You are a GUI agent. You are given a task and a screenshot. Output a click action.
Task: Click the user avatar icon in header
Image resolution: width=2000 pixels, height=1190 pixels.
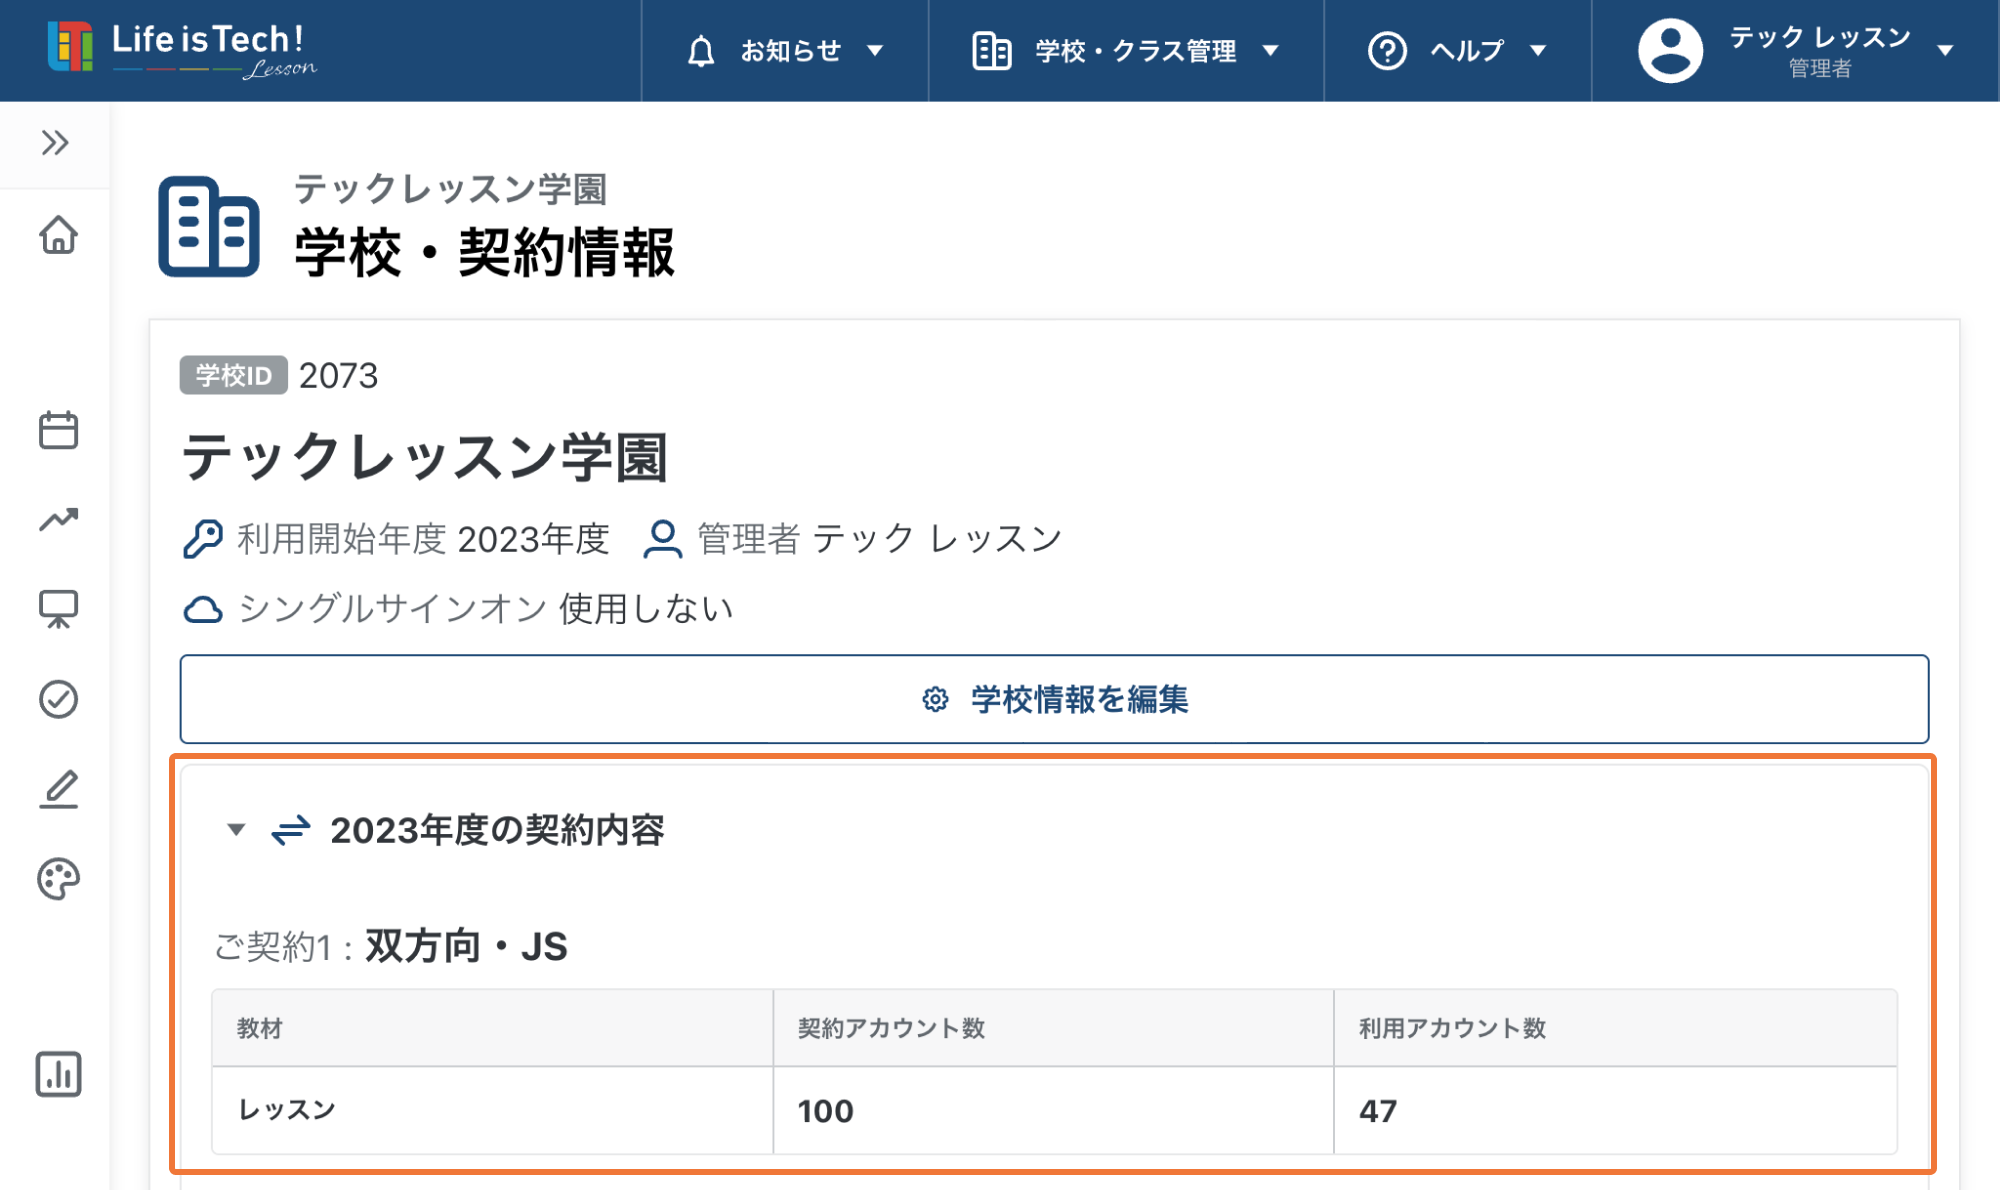coord(1670,51)
